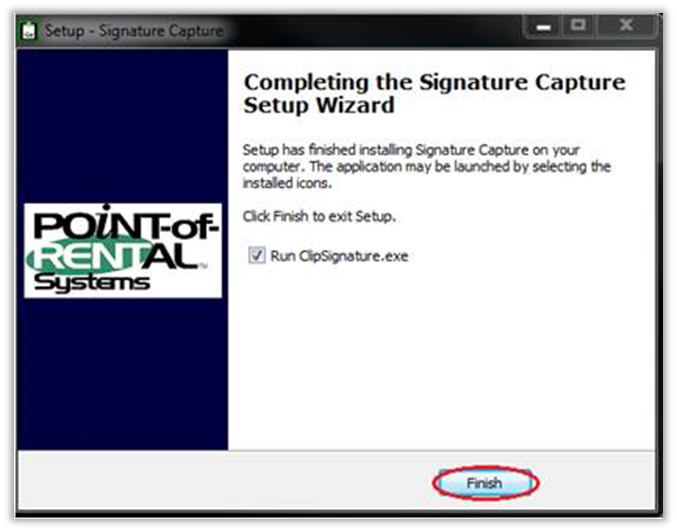Viewport: 677px width, 532px height.
Task: Close the Setup - Signature Capture window
Action: (626, 27)
